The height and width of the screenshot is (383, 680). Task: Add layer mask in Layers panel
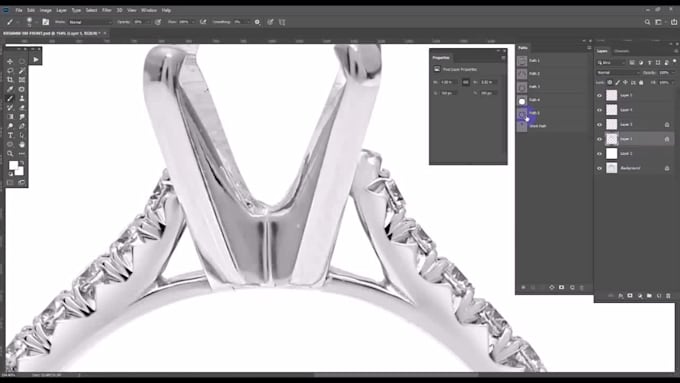point(630,295)
